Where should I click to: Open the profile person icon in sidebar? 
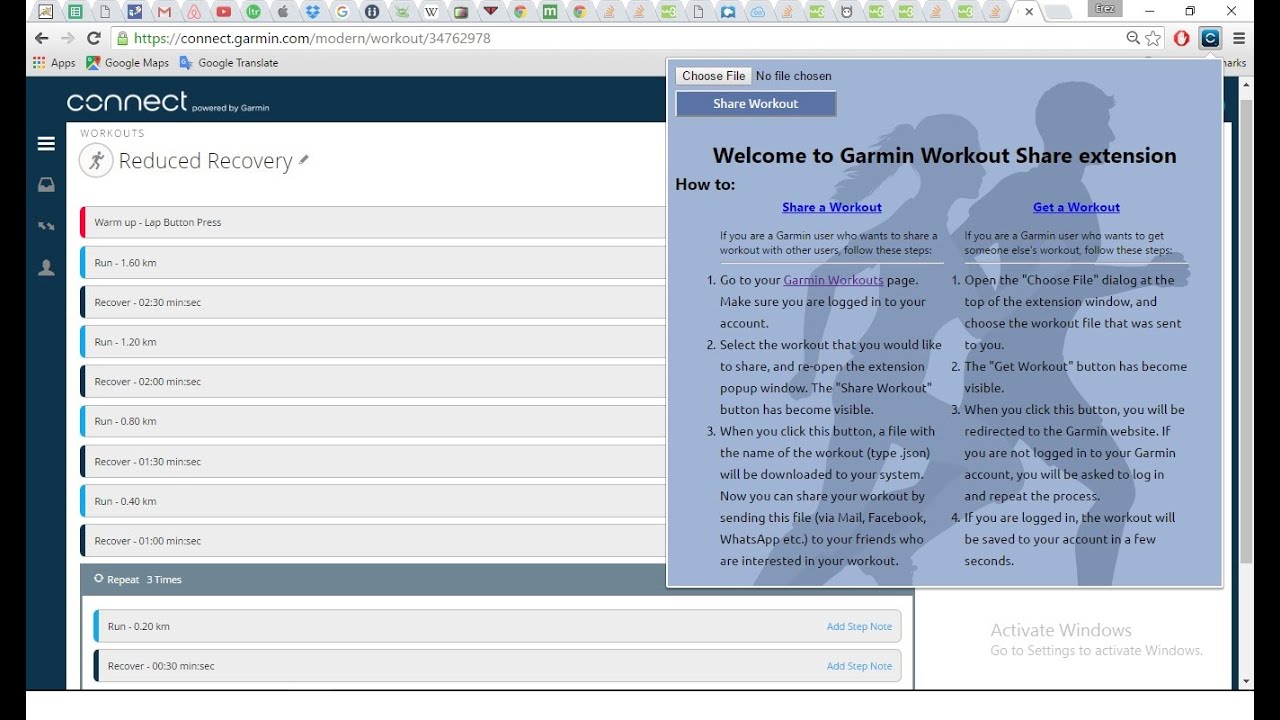[x=46, y=268]
